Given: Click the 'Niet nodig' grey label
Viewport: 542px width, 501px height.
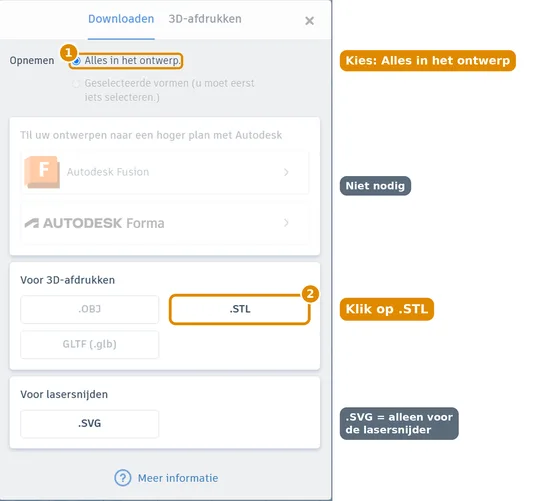Looking at the screenshot, I should coord(375,186).
